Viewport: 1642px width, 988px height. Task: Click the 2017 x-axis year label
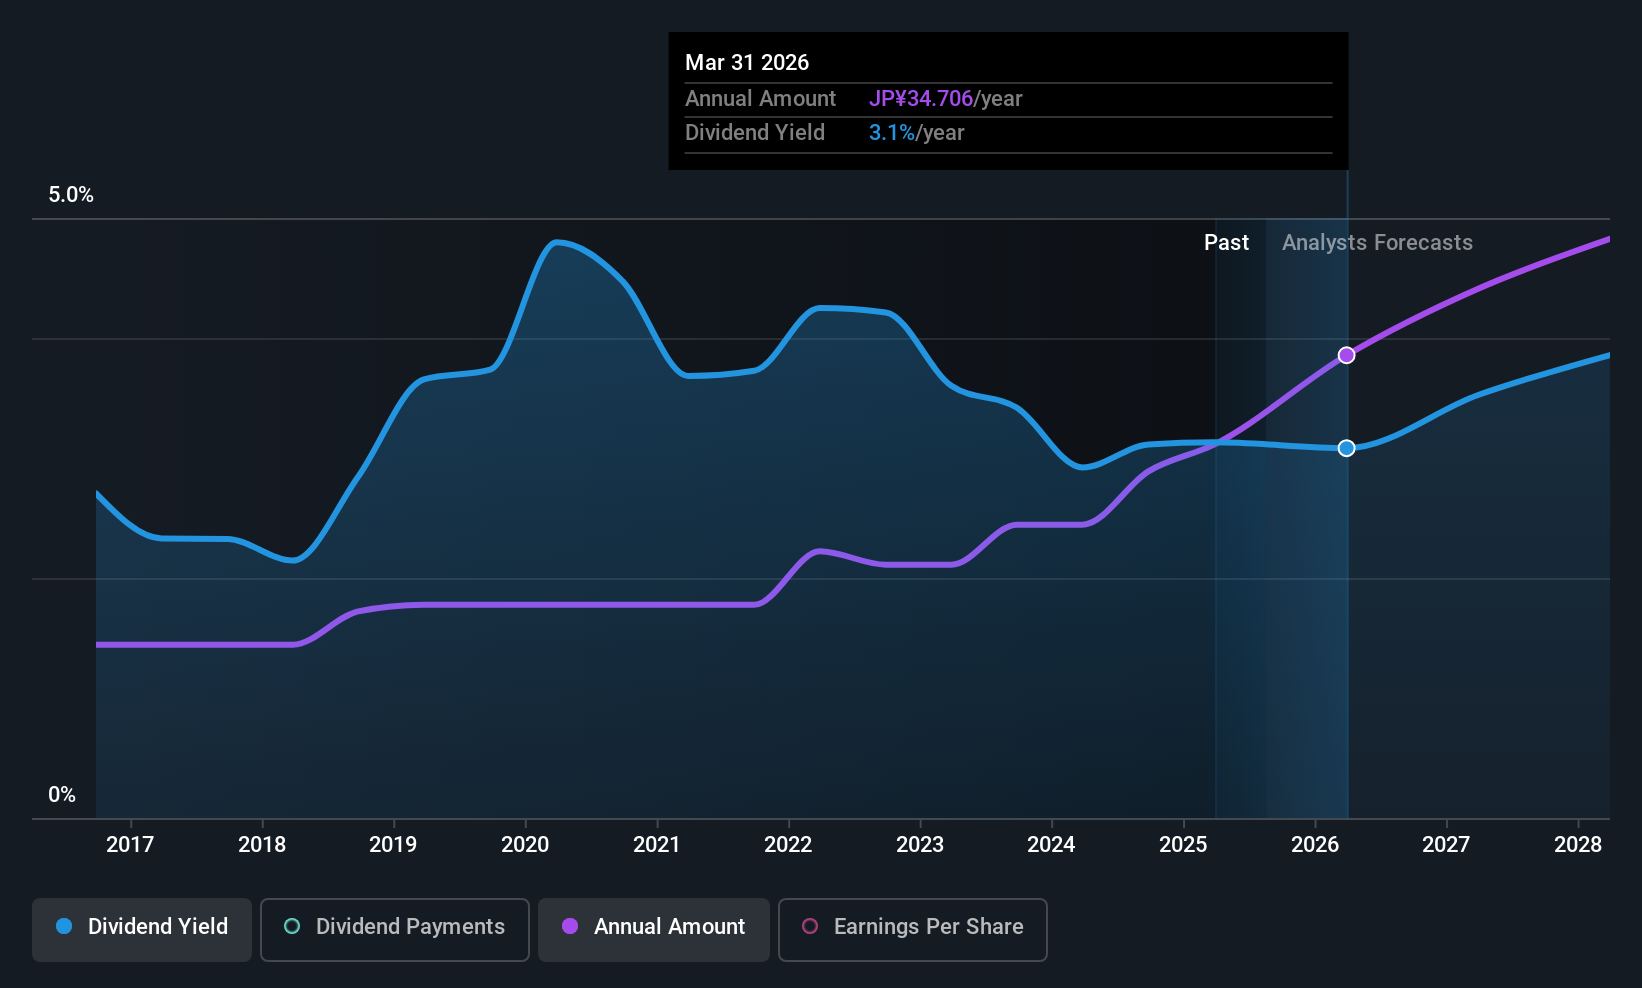(130, 845)
